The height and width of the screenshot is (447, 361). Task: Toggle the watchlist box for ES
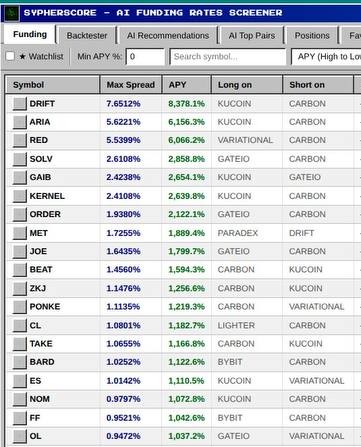point(19,381)
